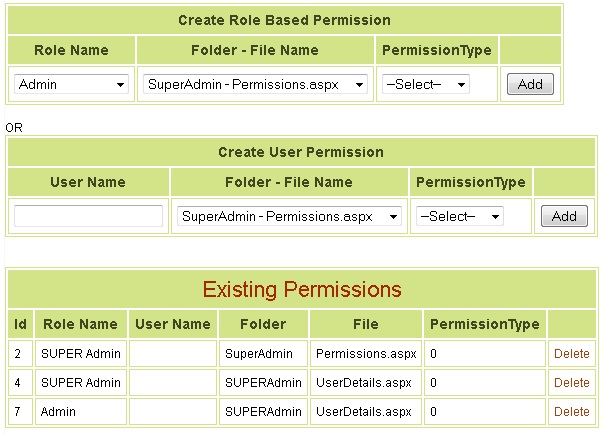The height and width of the screenshot is (436, 607).
Task: Click the Id column header
Action: point(21,324)
